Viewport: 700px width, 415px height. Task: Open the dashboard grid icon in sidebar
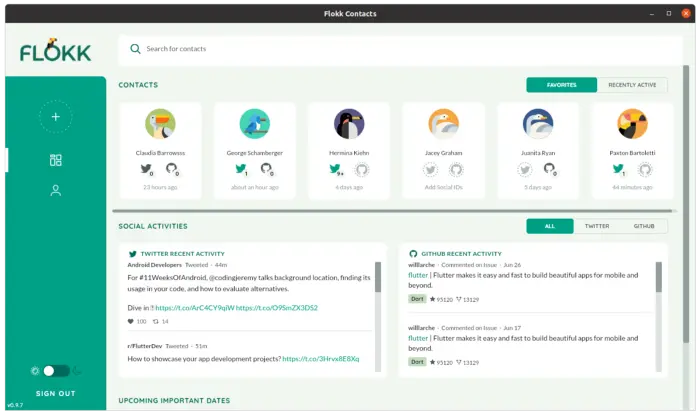(55, 160)
